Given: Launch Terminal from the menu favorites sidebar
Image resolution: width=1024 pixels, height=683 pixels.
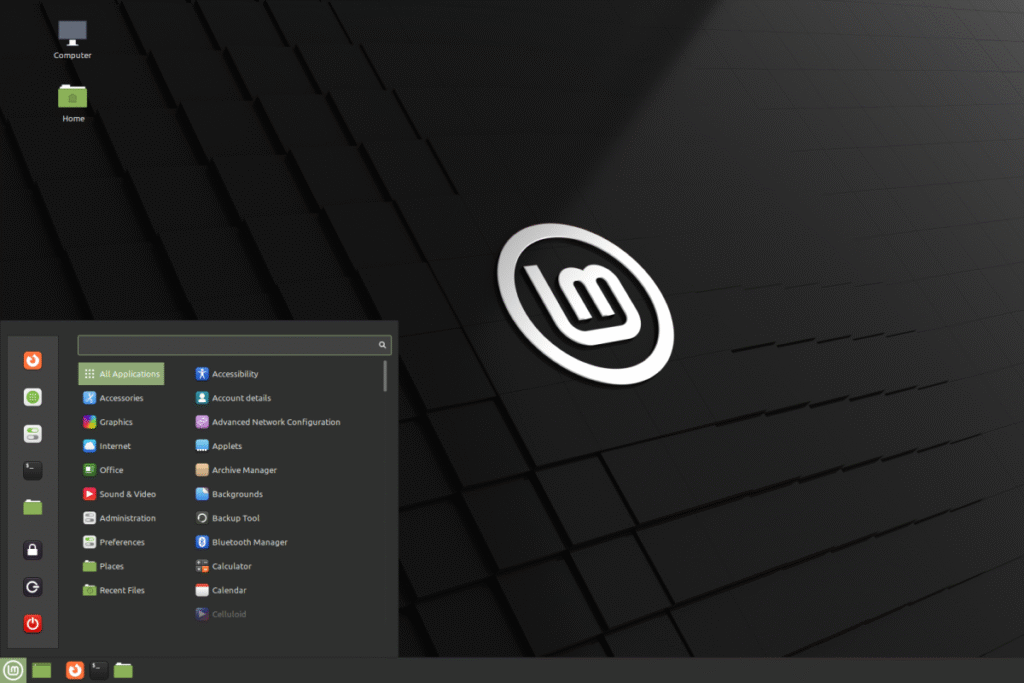Looking at the screenshot, I should pyautogui.click(x=33, y=470).
